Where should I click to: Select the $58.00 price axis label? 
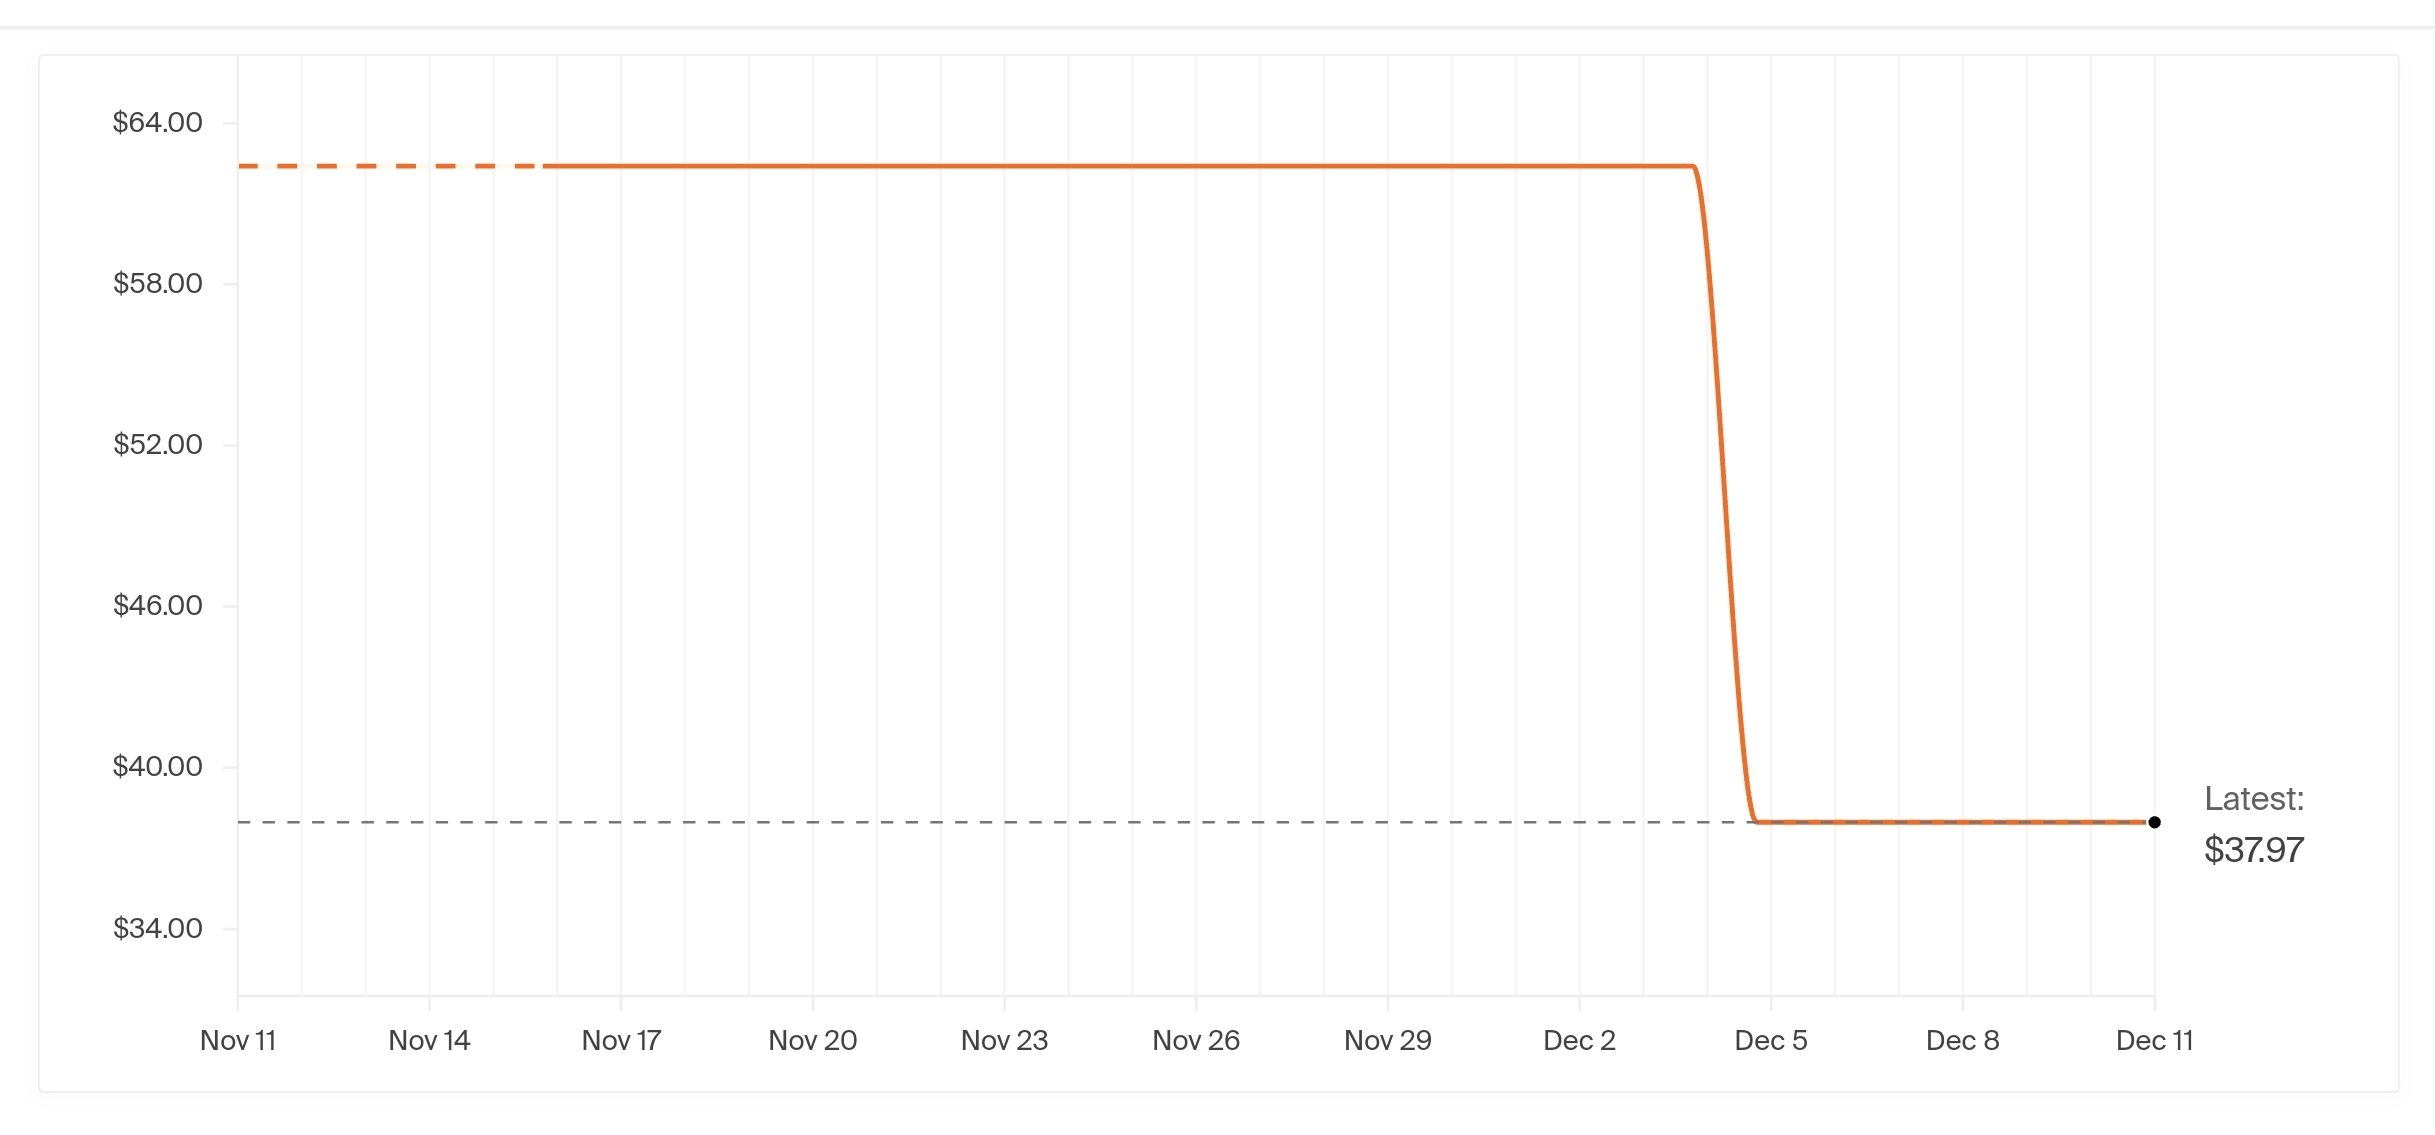coord(157,283)
